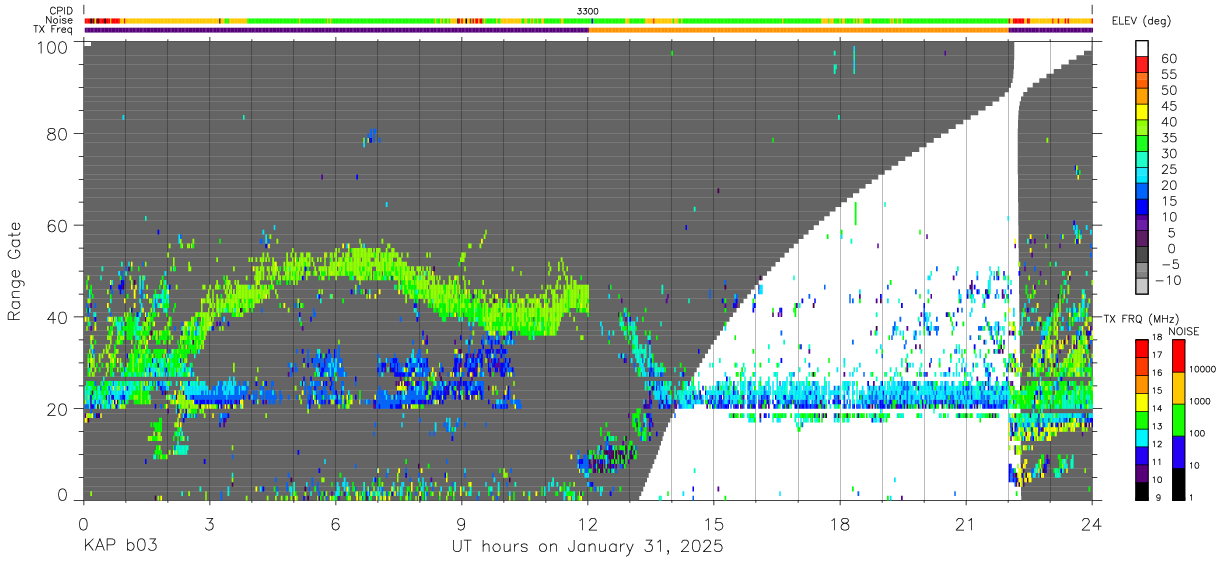1228x567 pixels.
Task: Click the CPID label at top left
Action: (x=61, y=11)
